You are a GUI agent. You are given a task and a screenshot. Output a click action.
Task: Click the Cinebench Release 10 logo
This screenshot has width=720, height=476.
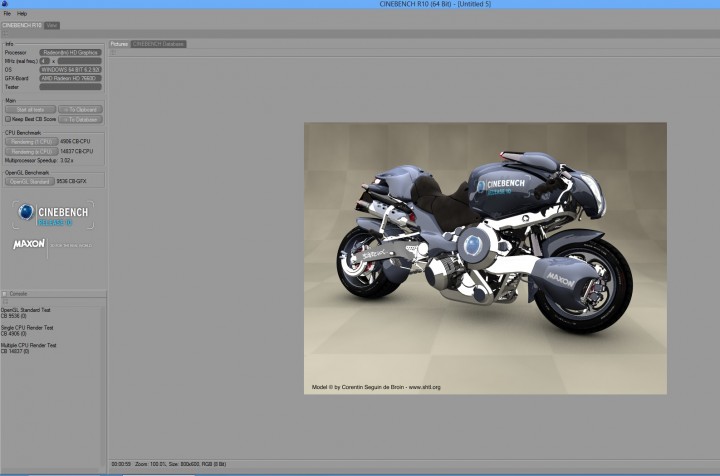53,214
